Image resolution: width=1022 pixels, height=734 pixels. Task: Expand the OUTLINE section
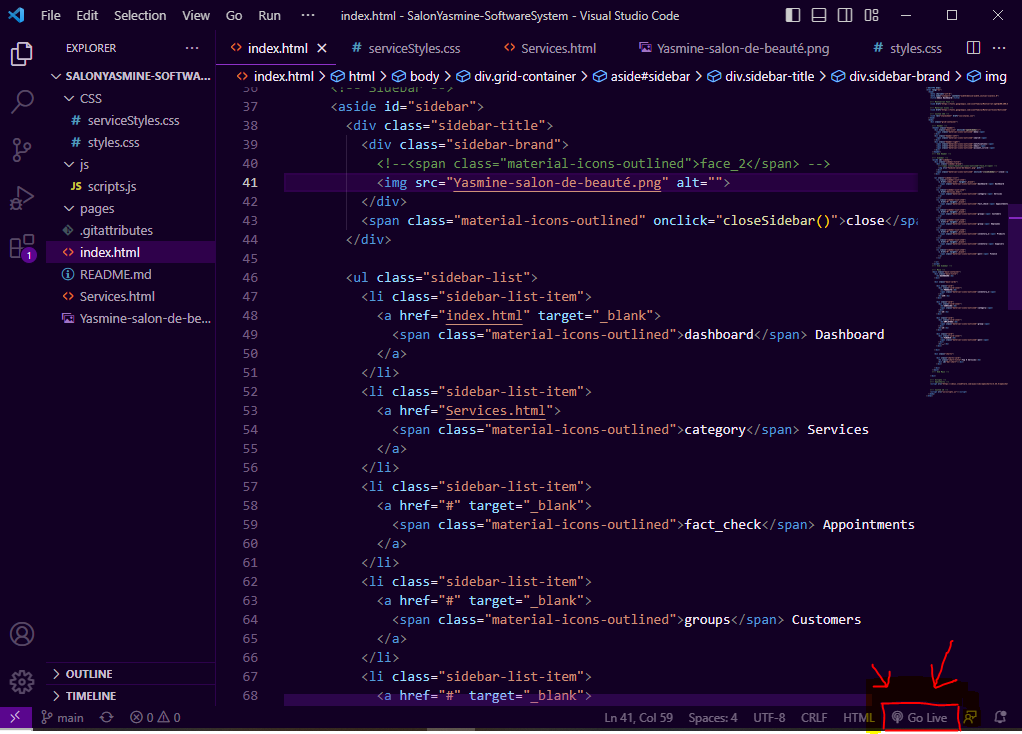[130, 674]
